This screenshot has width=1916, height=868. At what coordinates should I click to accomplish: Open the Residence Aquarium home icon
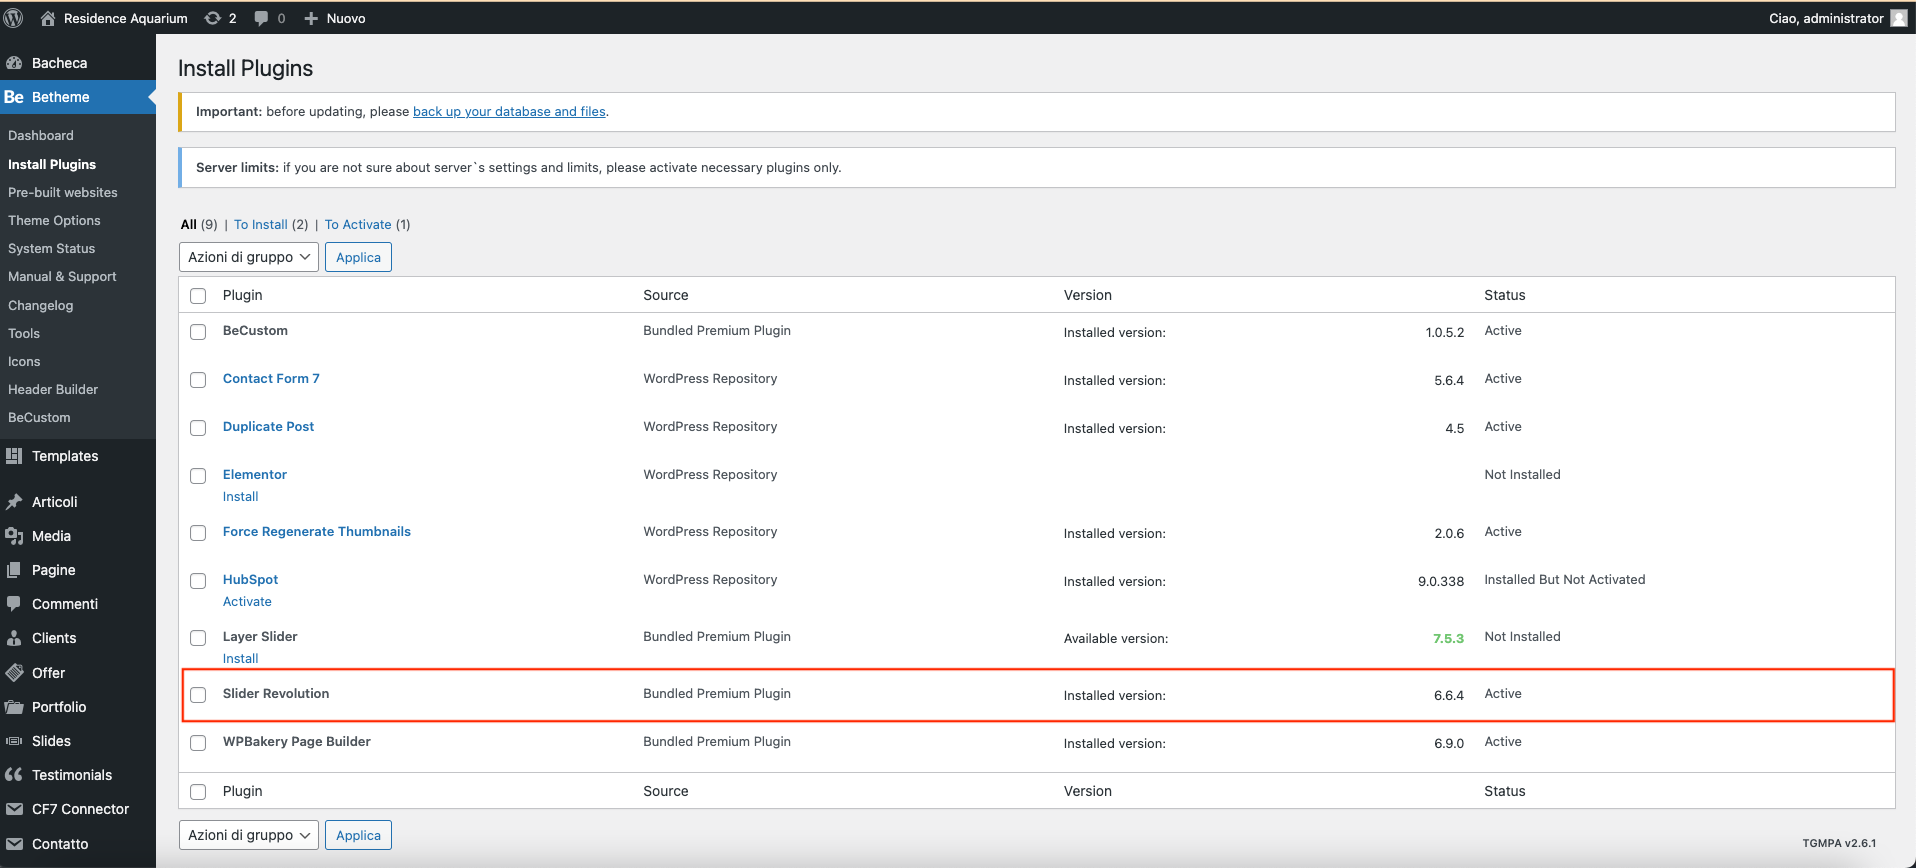[48, 18]
